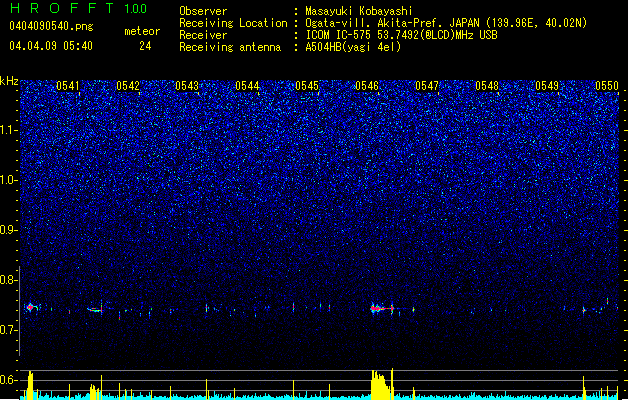Screen dimensions: 629x400
Task: Click the 1.0 kHz axis label
Action: coord(9,180)
